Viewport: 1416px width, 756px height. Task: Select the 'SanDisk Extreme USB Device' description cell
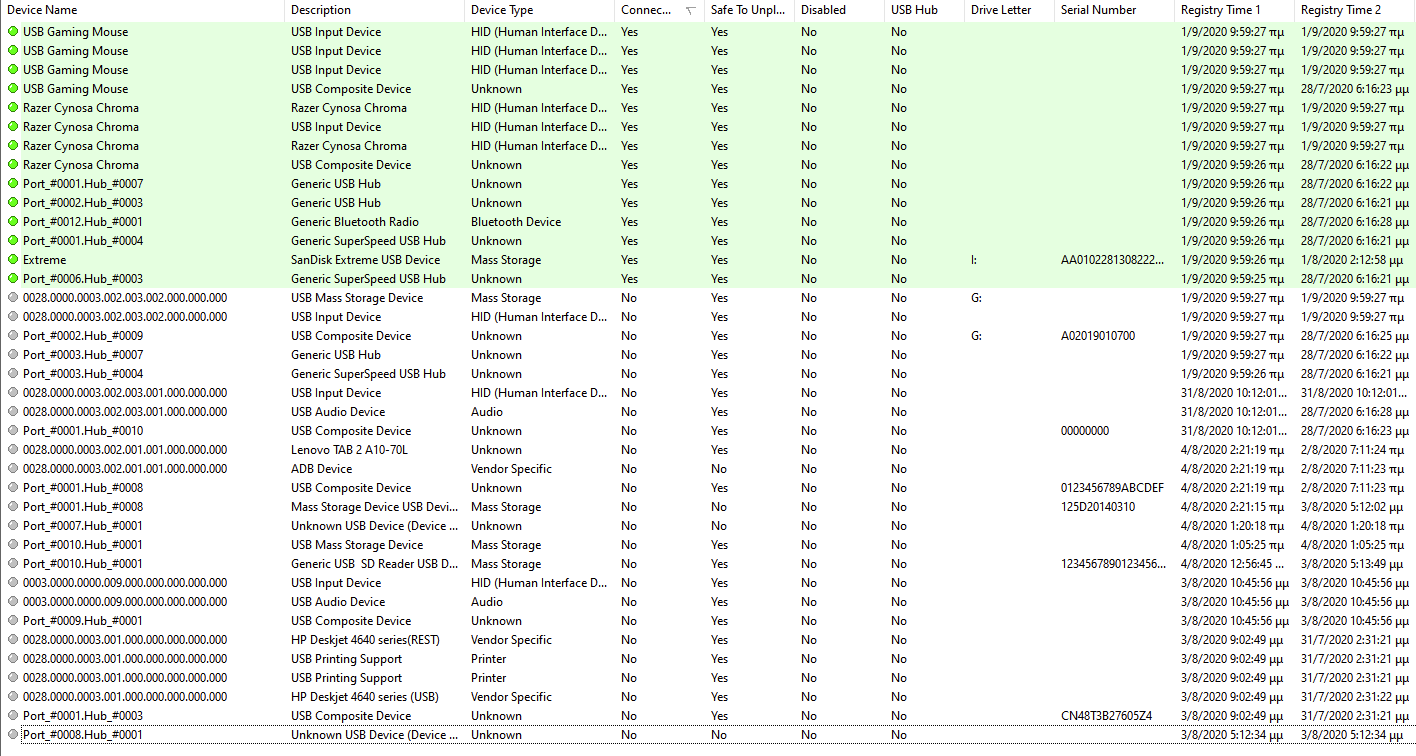pyautogui.click(x=365, y=260)
